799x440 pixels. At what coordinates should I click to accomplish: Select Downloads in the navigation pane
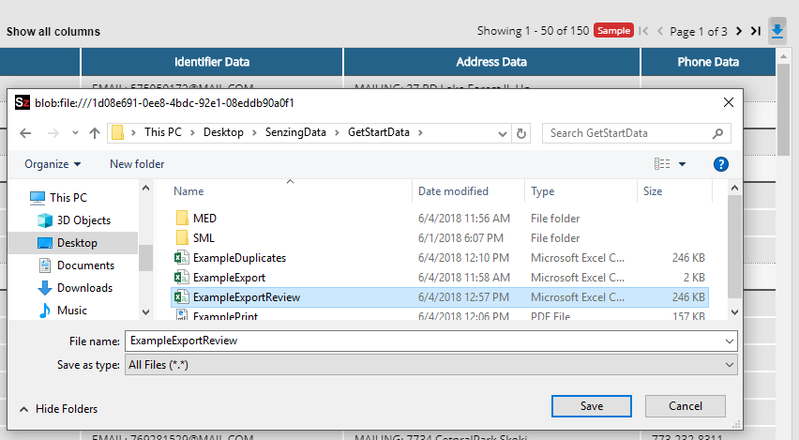84,288
